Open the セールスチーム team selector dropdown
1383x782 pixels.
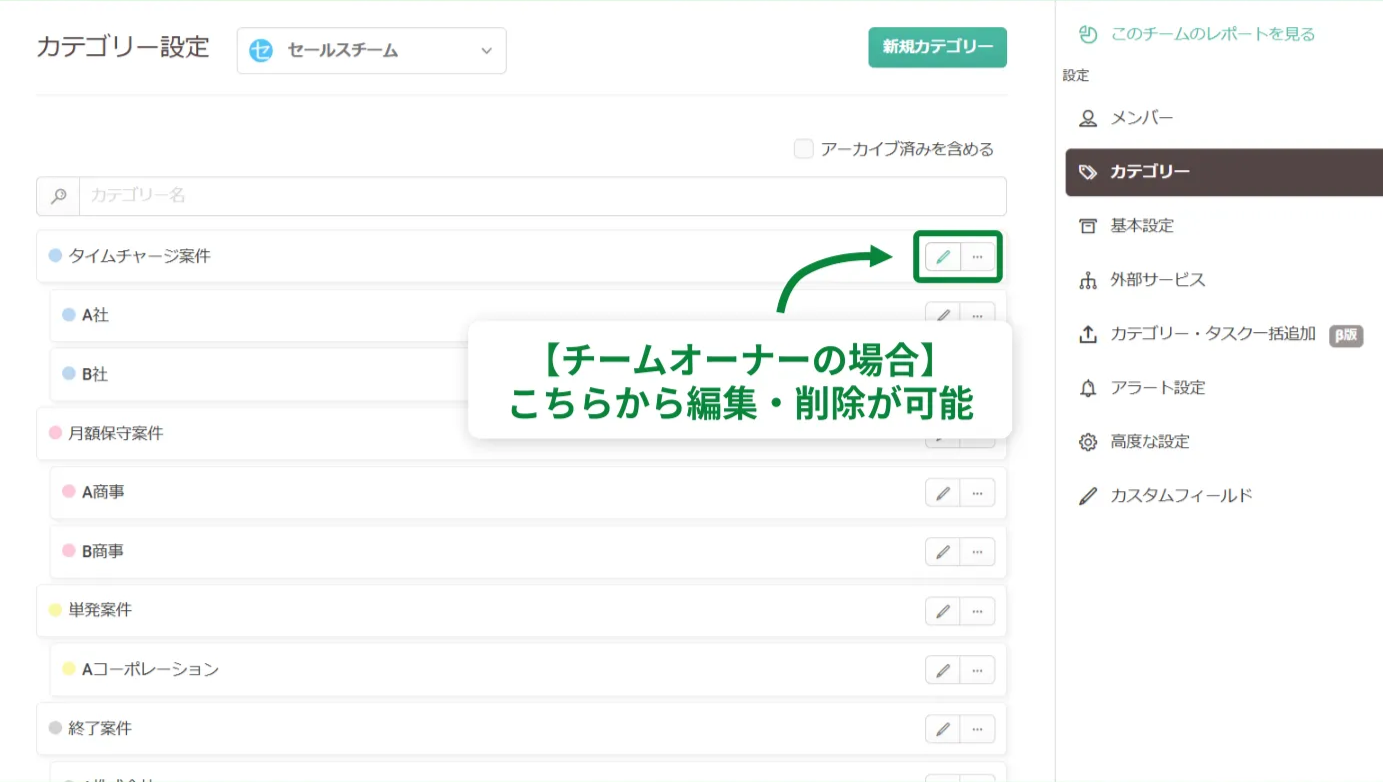(x=371, y=50)
